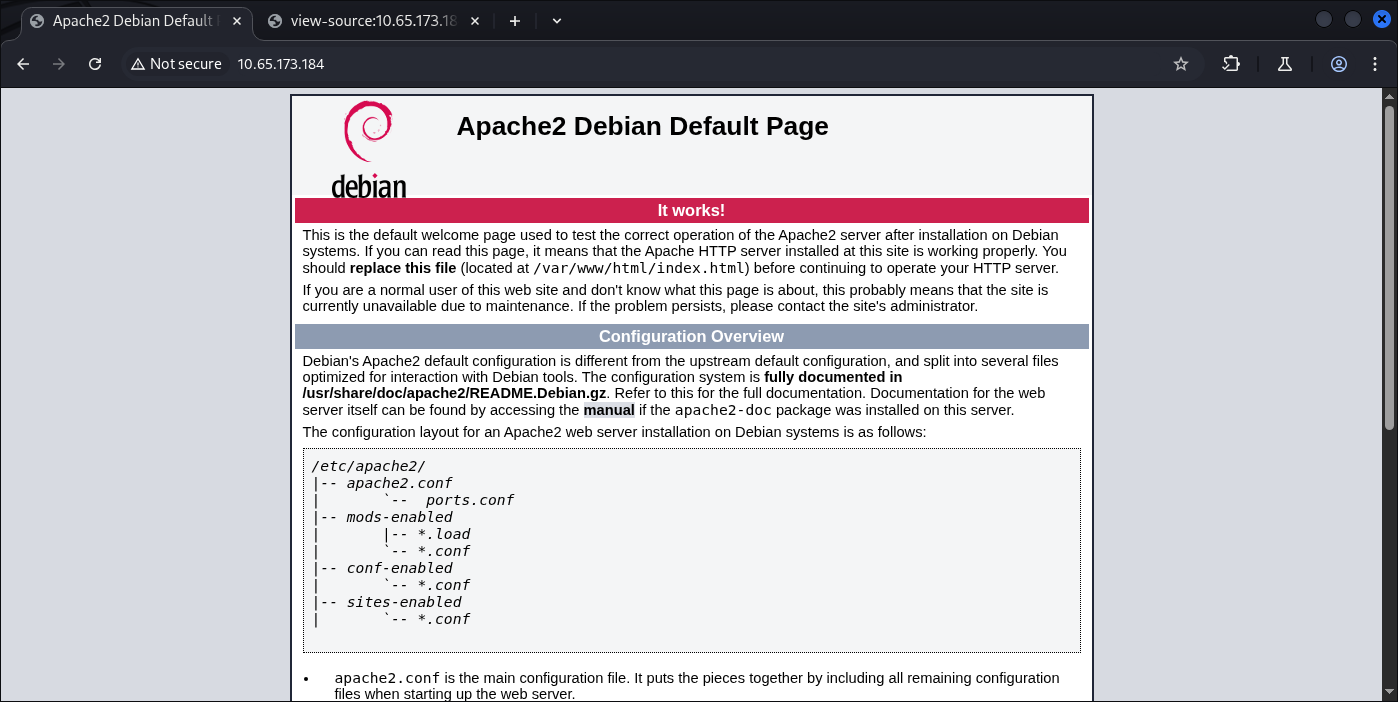Click the 'It works!' red banner
Viewport: 1398px width, 702px height.
(691, 210)
